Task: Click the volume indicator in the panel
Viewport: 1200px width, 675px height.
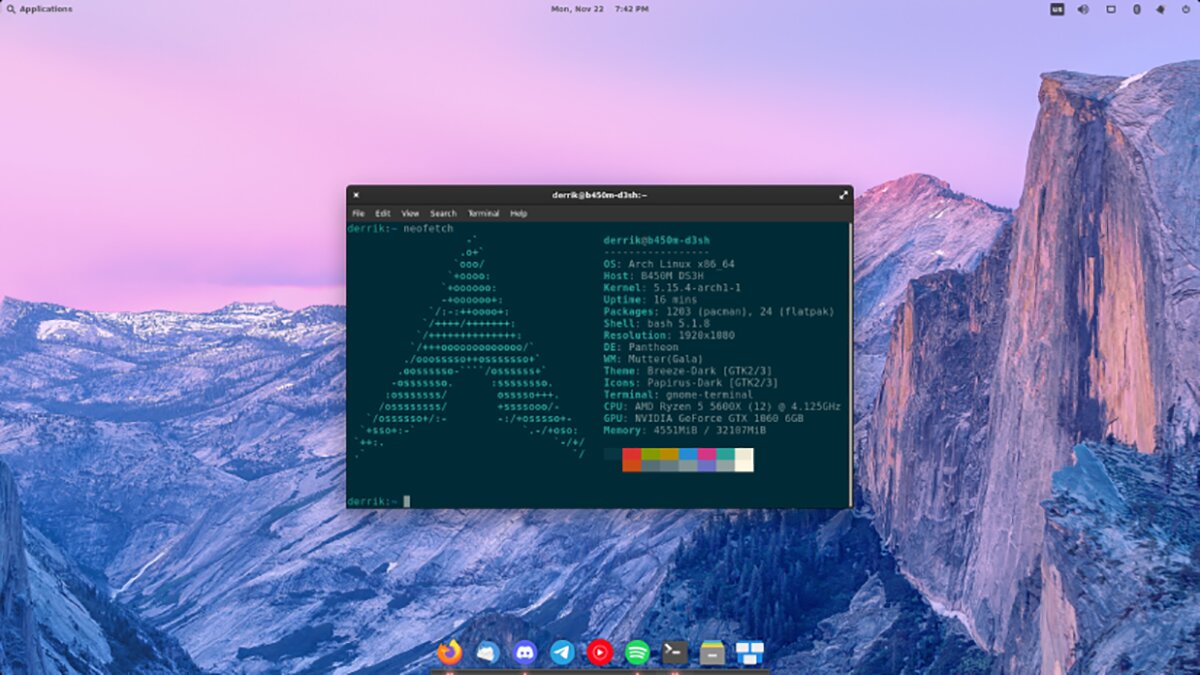Action: [1082, 8]
